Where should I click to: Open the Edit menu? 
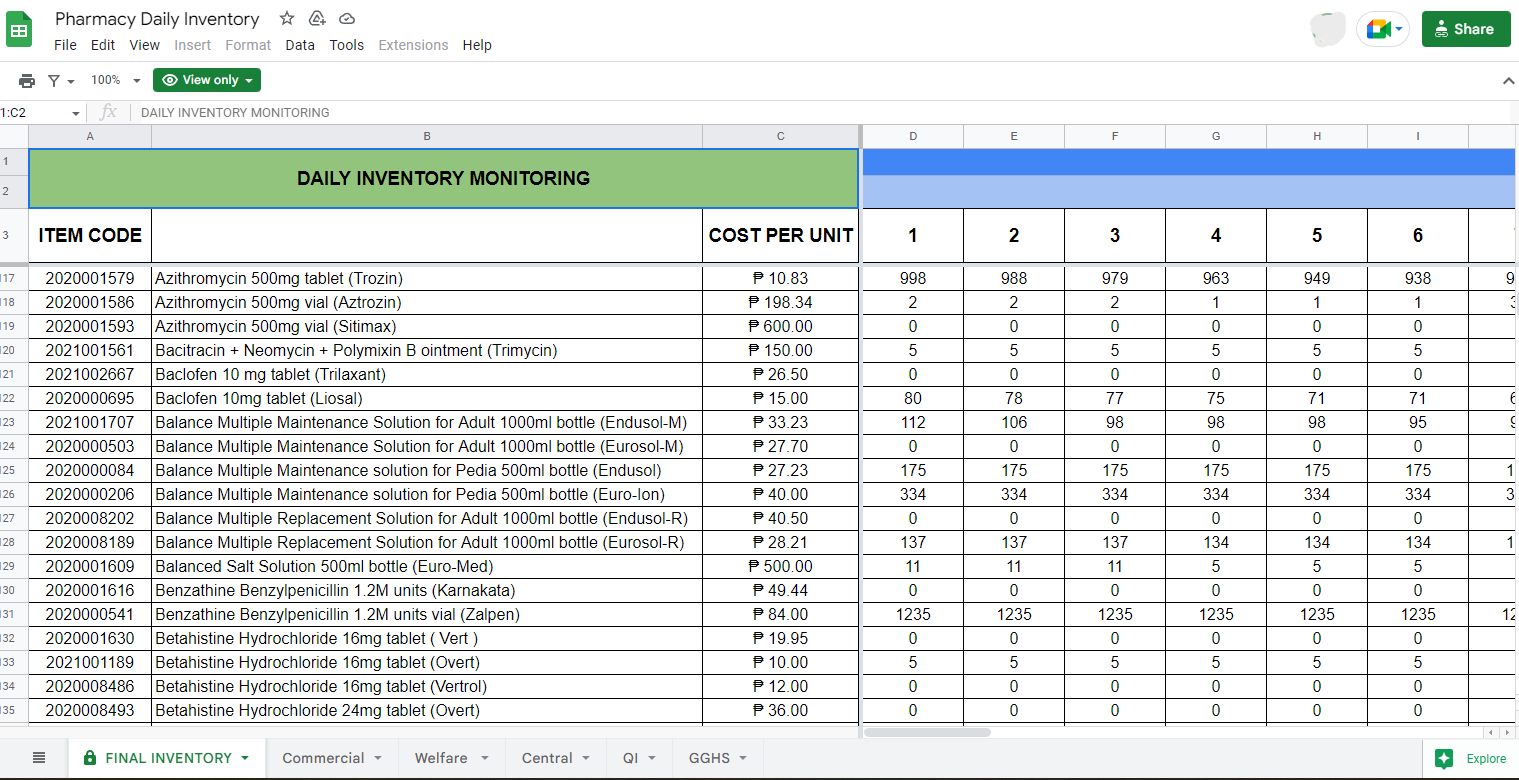103,45
